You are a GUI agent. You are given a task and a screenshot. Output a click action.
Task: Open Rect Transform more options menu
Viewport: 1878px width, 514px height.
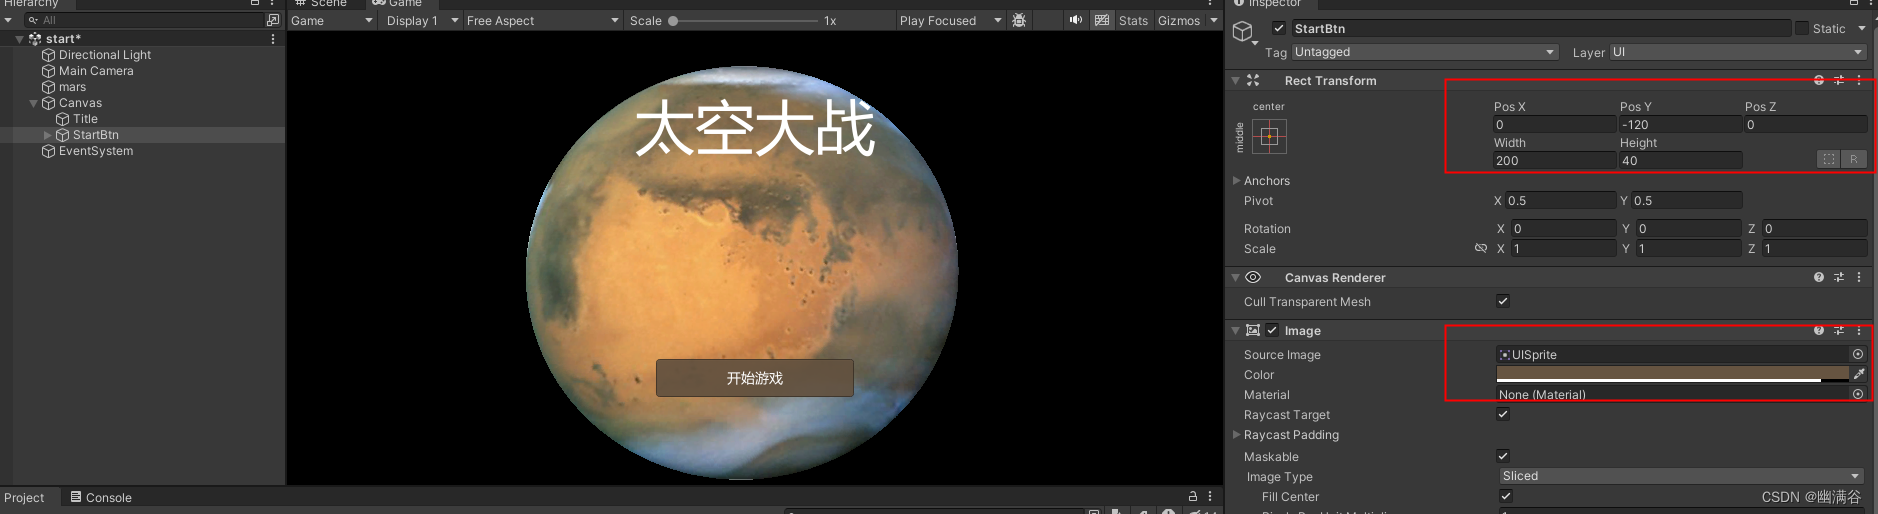tap(1859, 80)
